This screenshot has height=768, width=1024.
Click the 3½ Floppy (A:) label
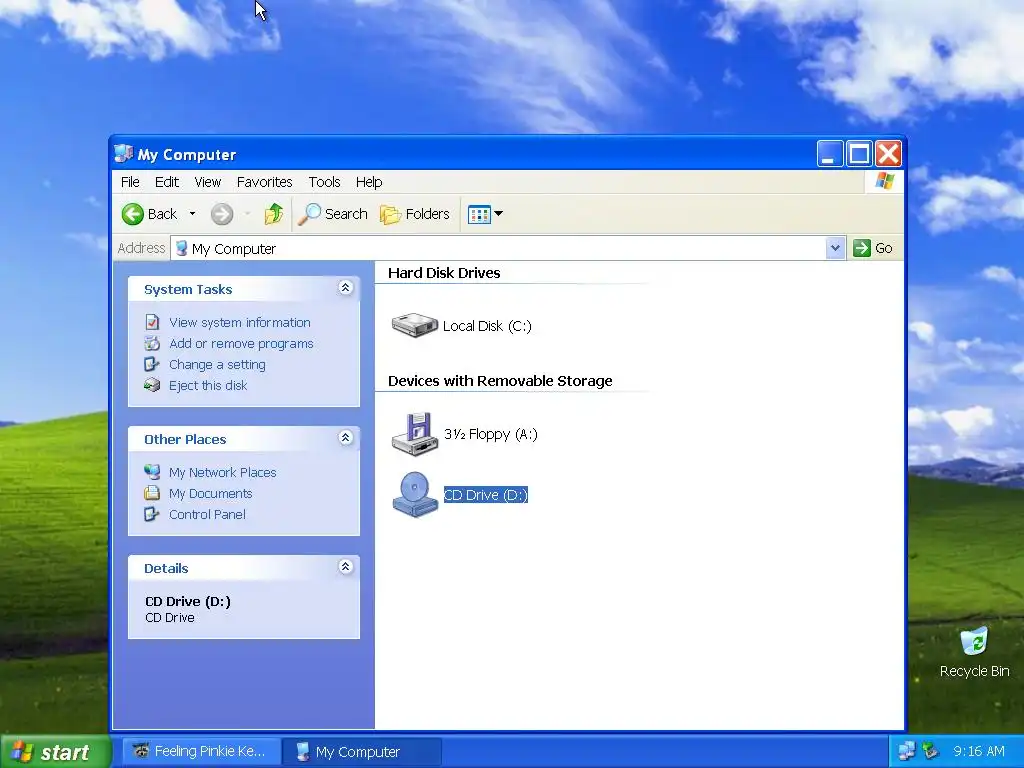pos(490,434)
